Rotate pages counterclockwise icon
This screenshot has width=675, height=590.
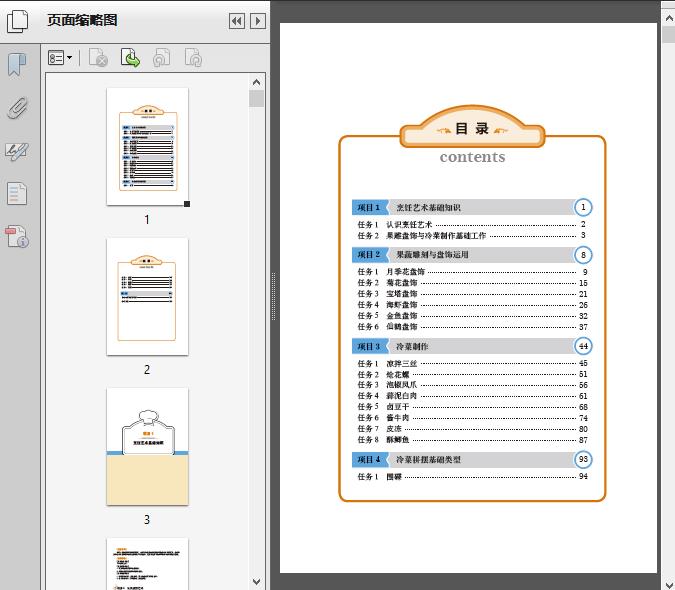tap(161, 58)
